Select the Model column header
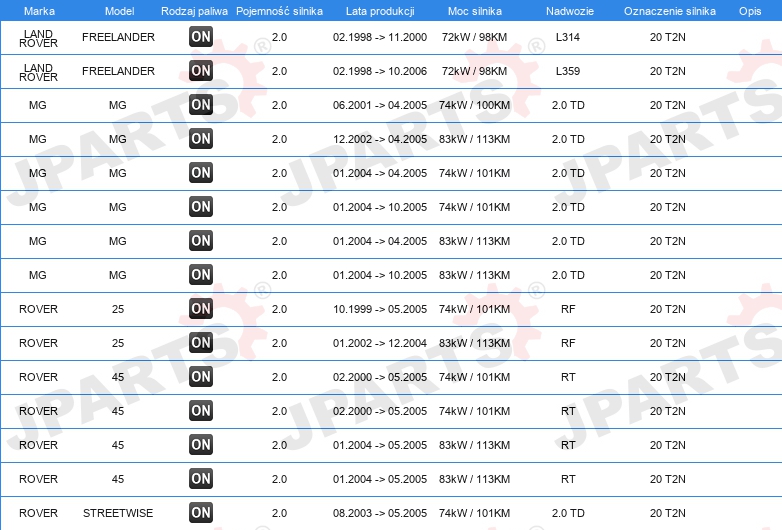782x530 pixels. (119, 11)
